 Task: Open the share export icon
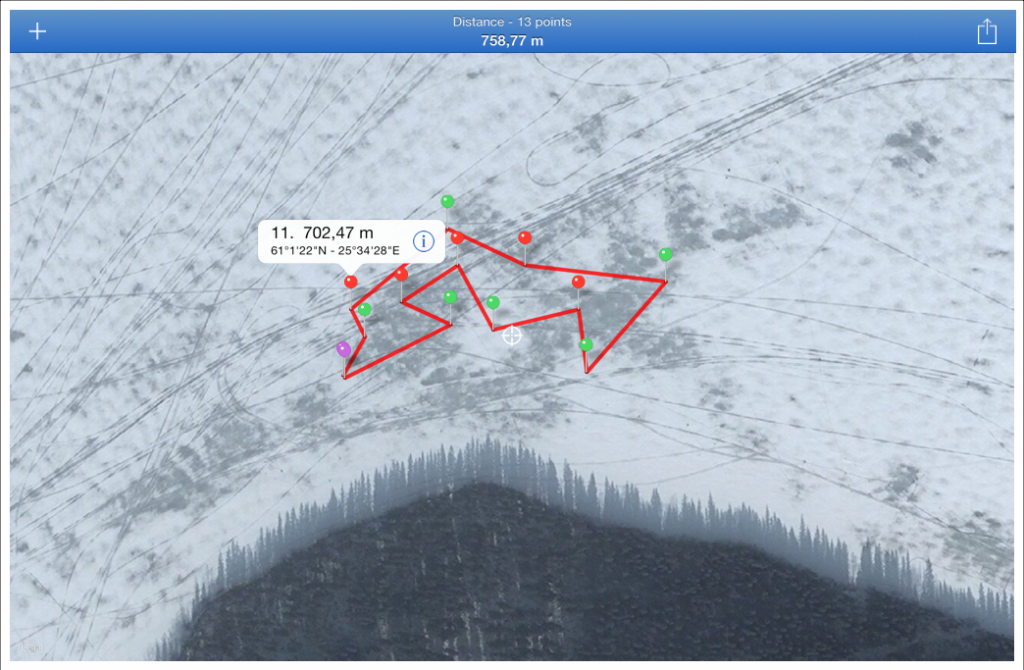[987, 31]
